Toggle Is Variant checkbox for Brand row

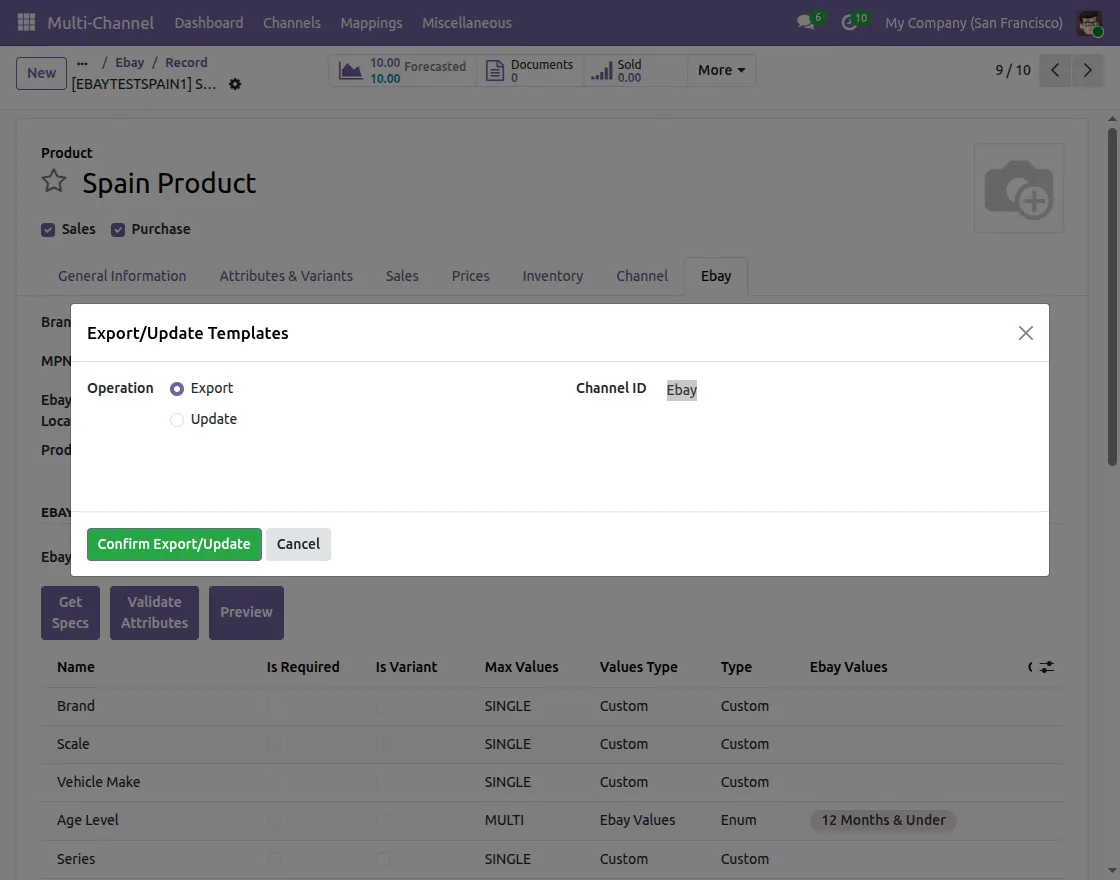click(383, 706)
